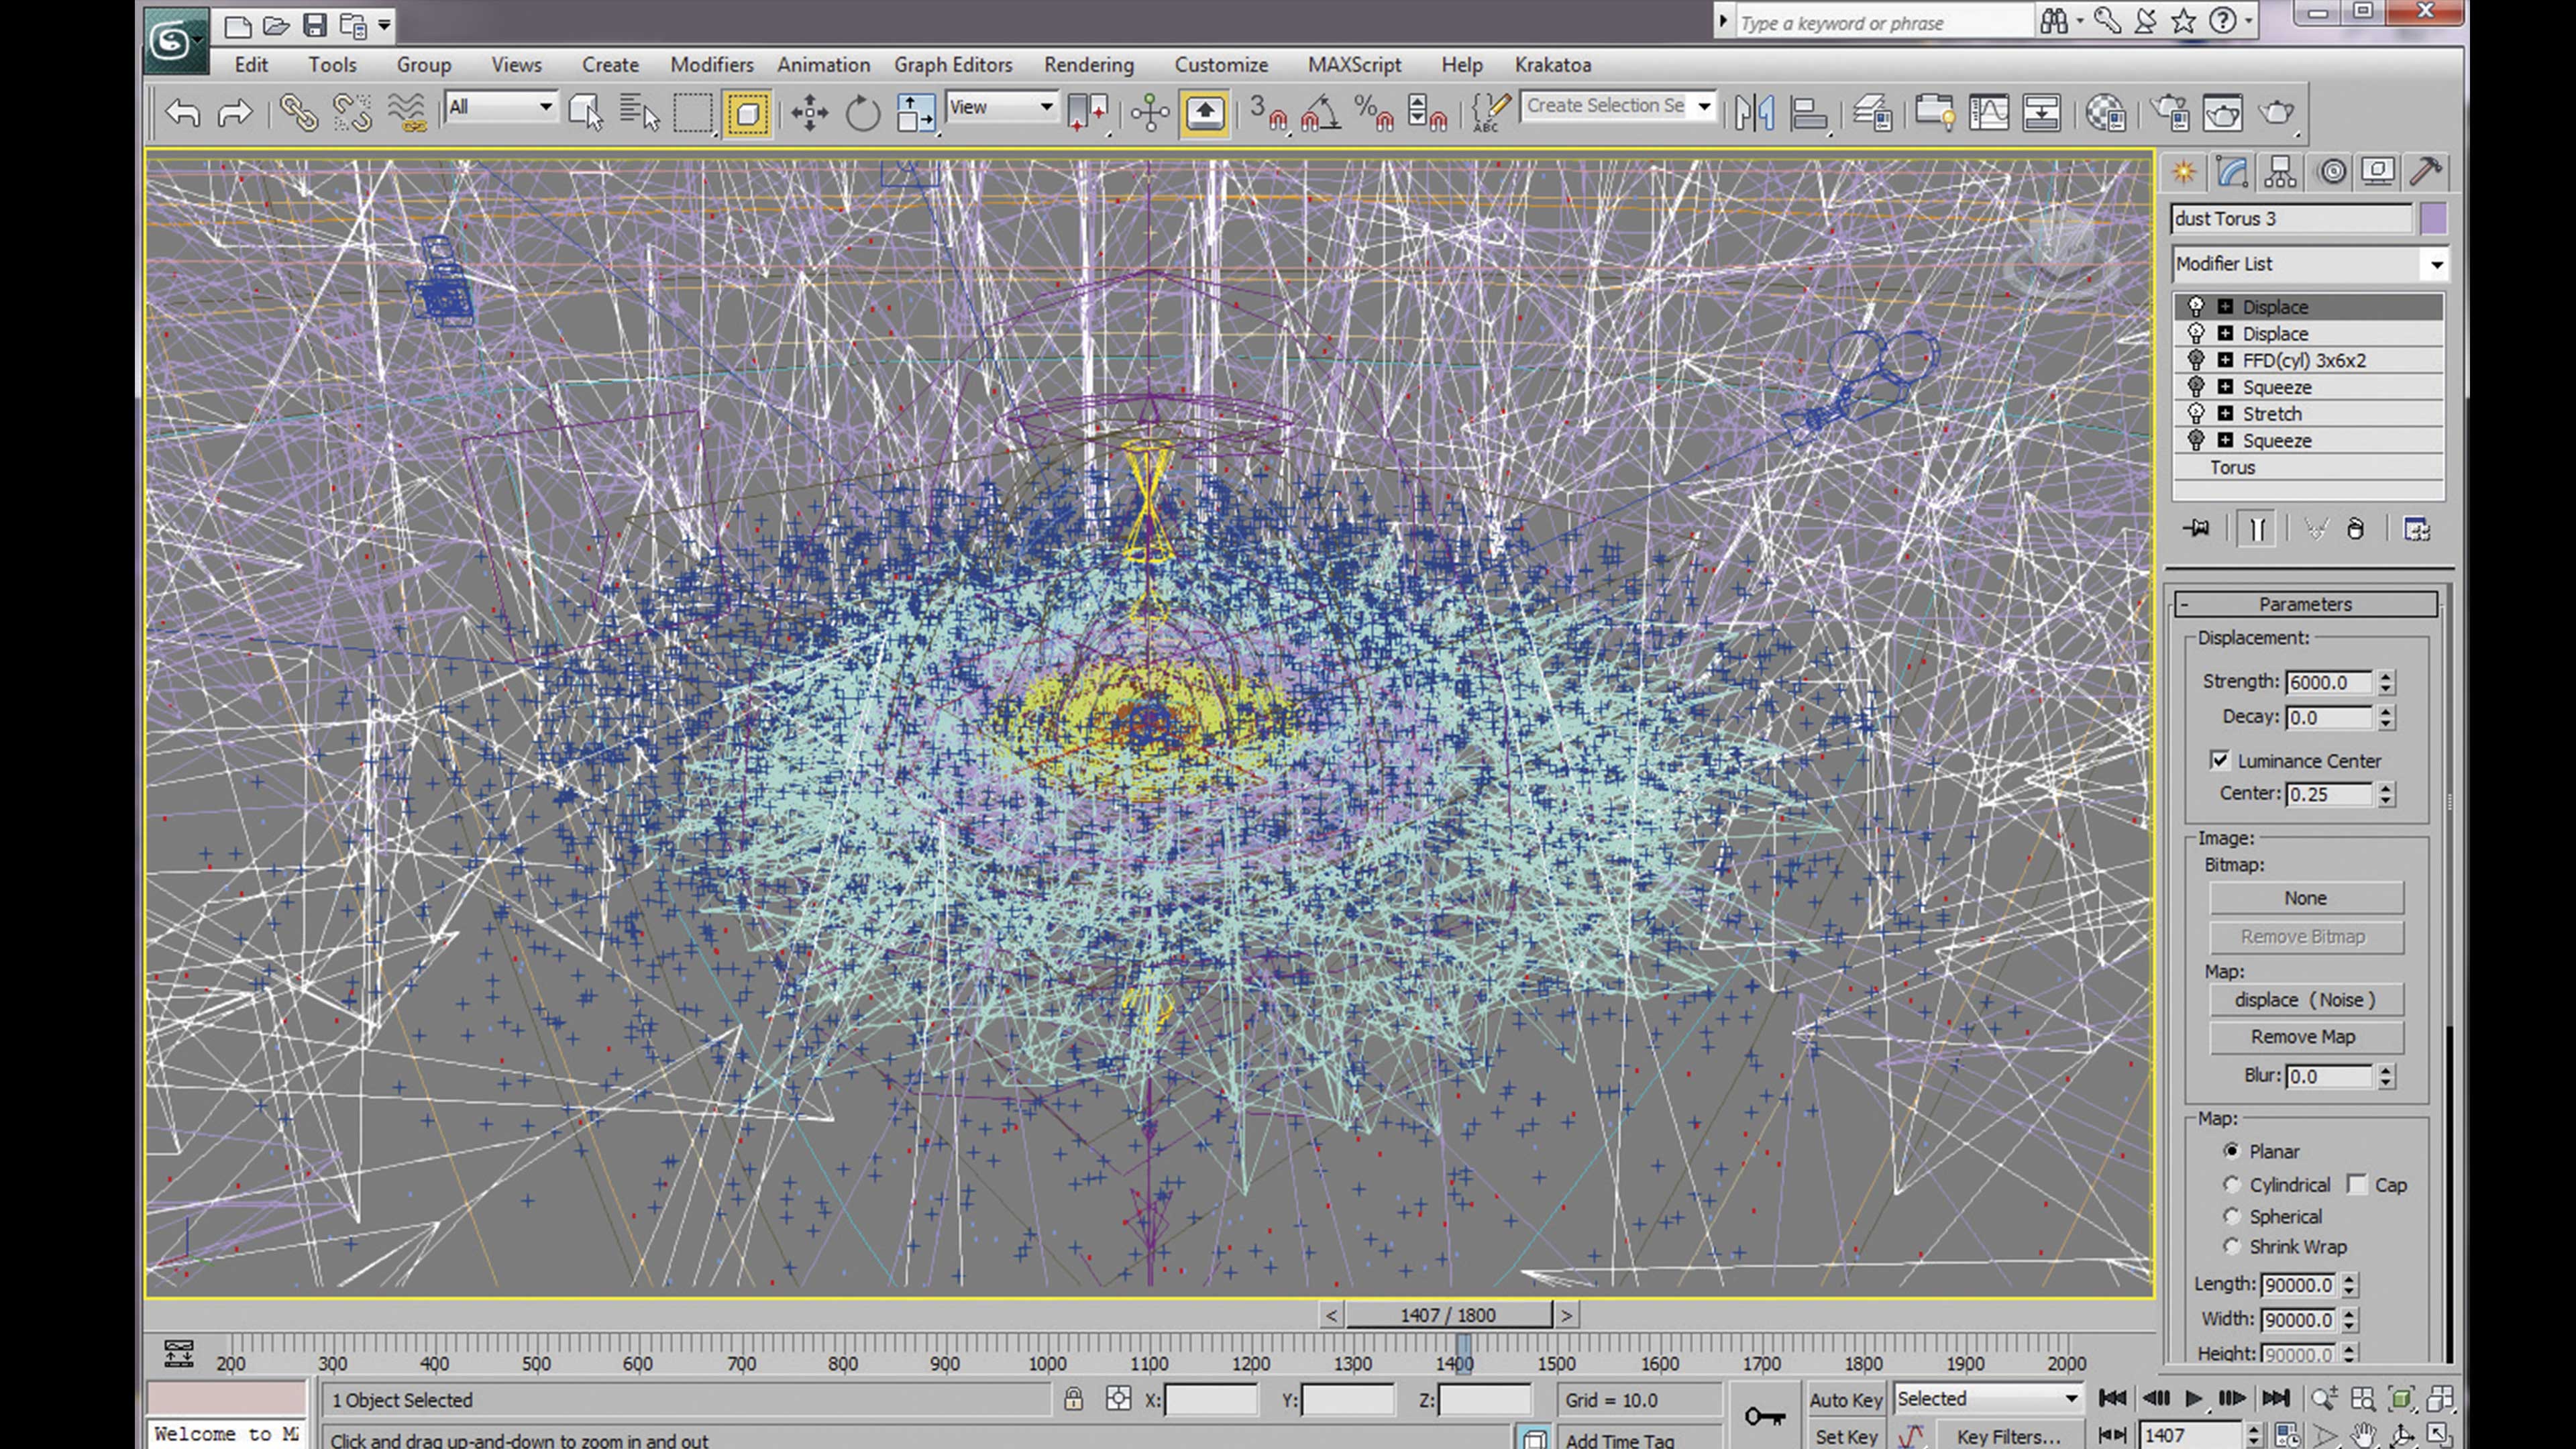Open the Modifier List dropdown
Viewport: 2576px width, 1449px height.
2309,264
